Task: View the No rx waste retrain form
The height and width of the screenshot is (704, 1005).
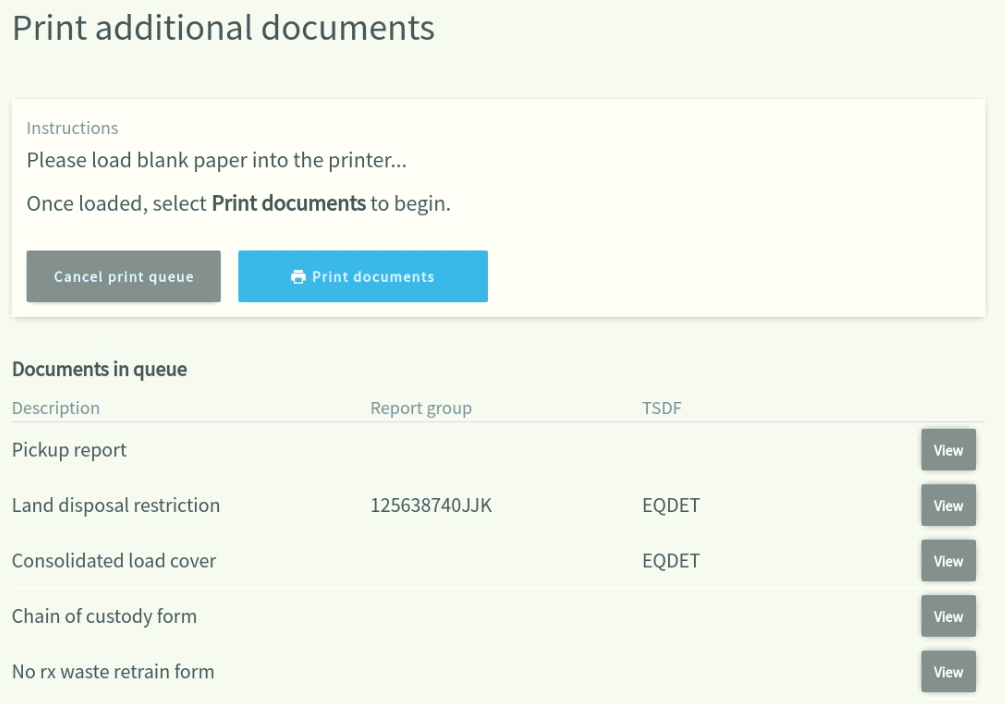Action: (949, 672)
